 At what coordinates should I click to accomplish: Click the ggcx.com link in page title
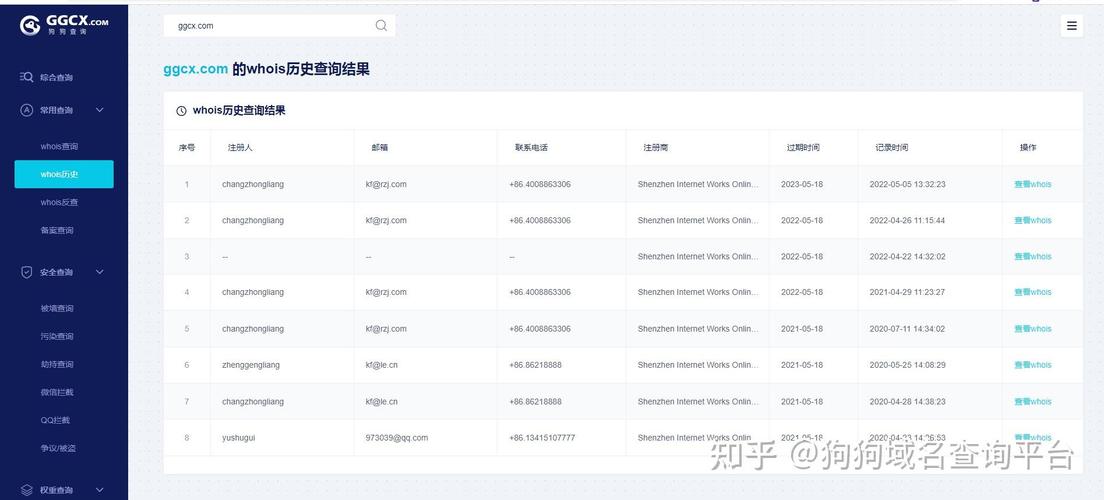click(196, 69)
